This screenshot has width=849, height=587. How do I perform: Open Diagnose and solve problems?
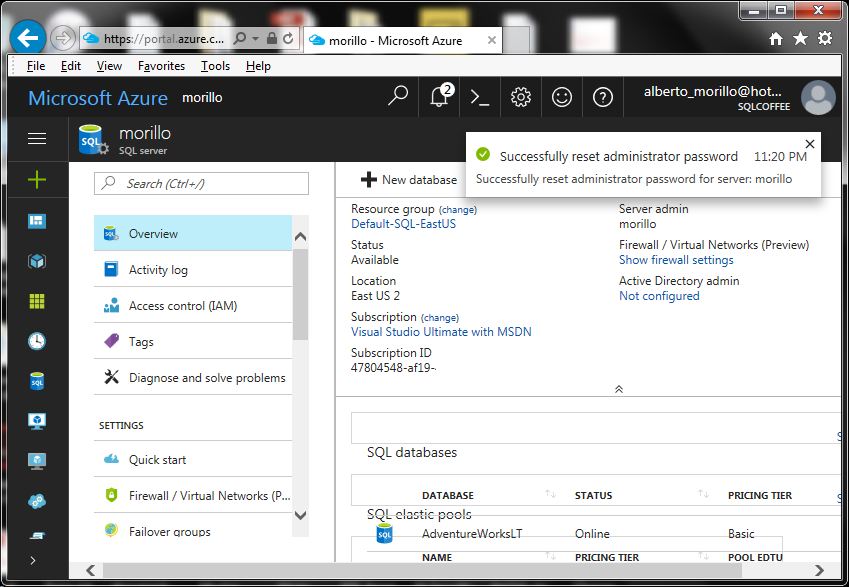pos(193,377)
